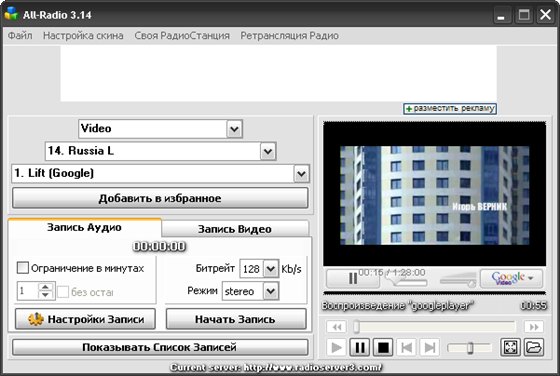Click the Previous track button
Screen dimensions: 560x376
click(x=406, y=347)
